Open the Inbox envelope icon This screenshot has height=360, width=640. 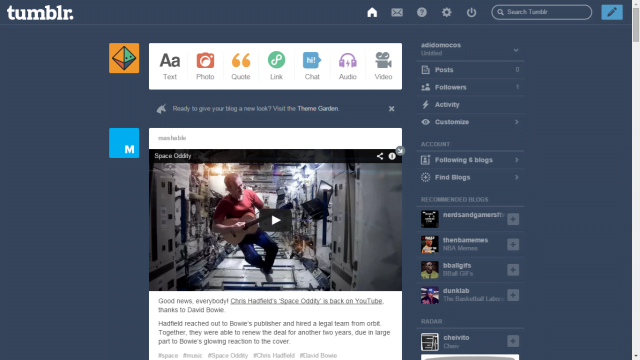tap(397, 12)
